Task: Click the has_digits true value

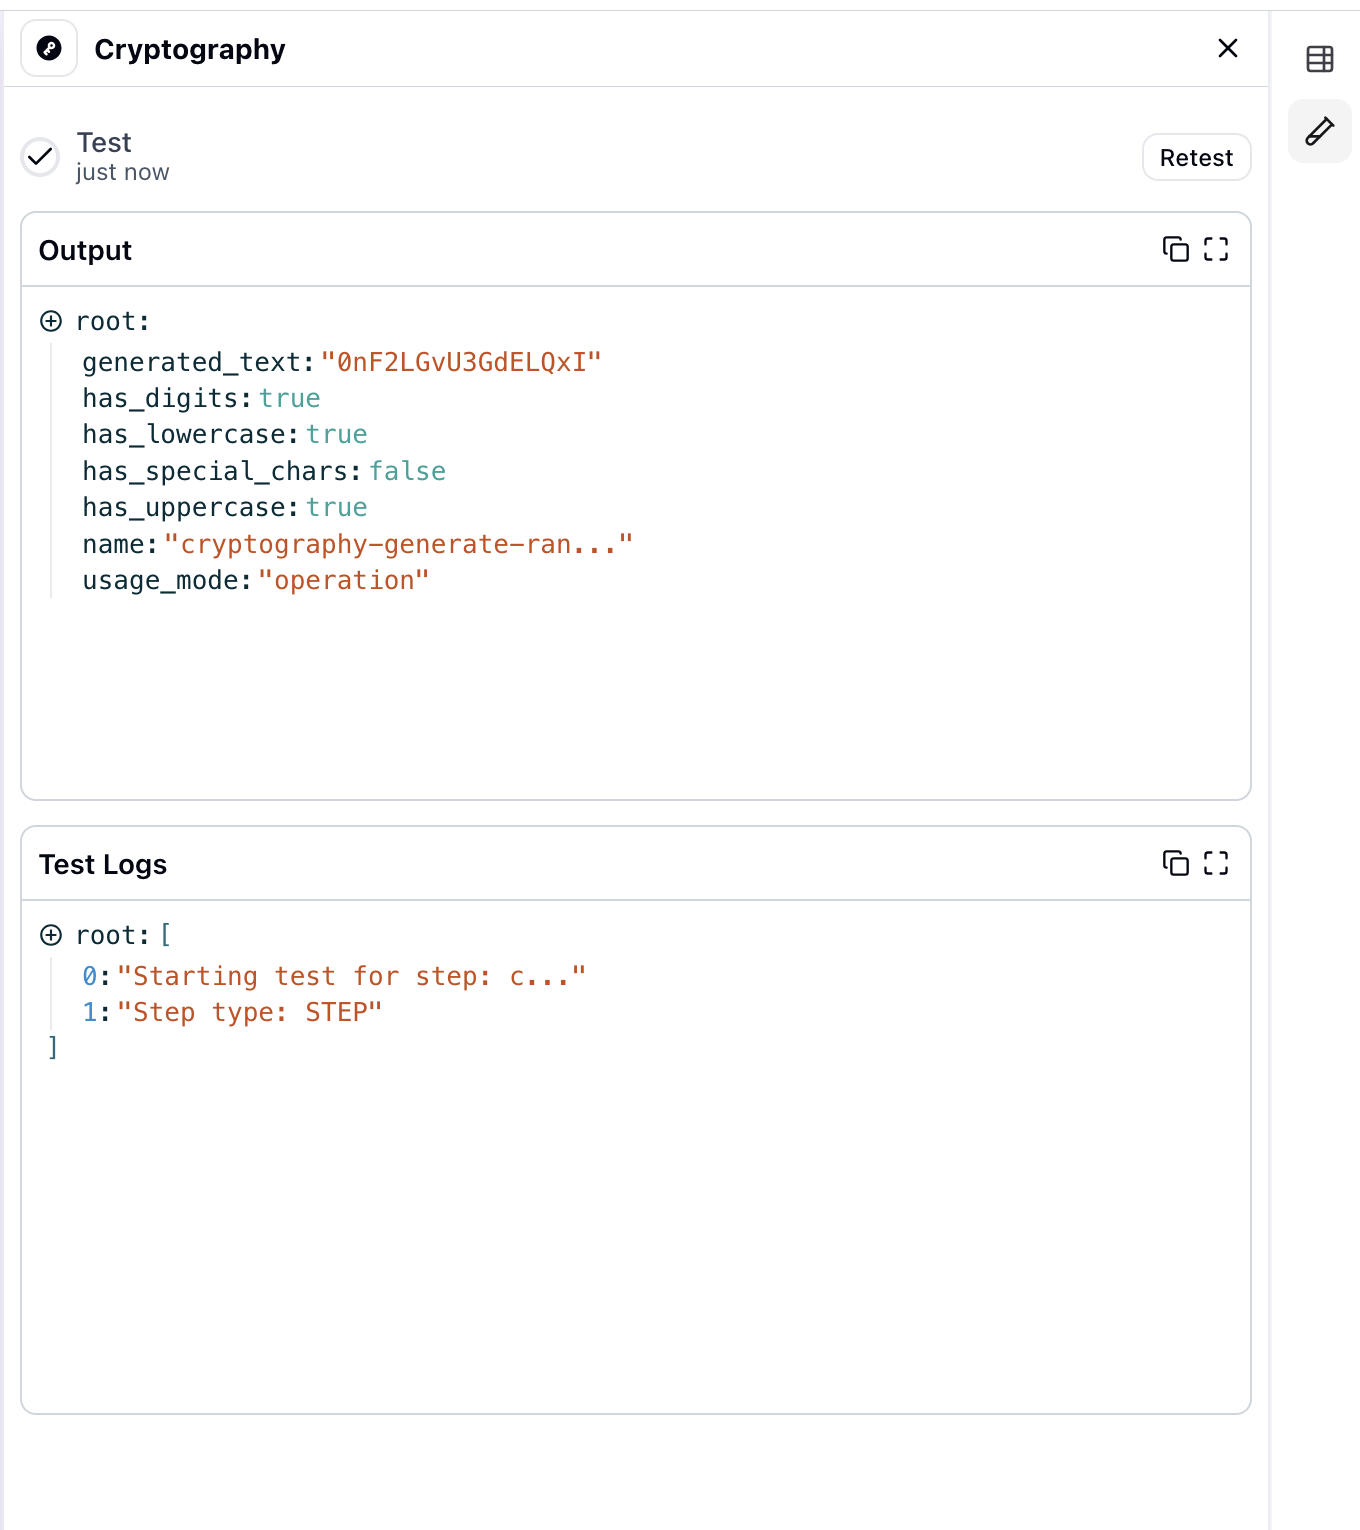Action: point(290,398)
